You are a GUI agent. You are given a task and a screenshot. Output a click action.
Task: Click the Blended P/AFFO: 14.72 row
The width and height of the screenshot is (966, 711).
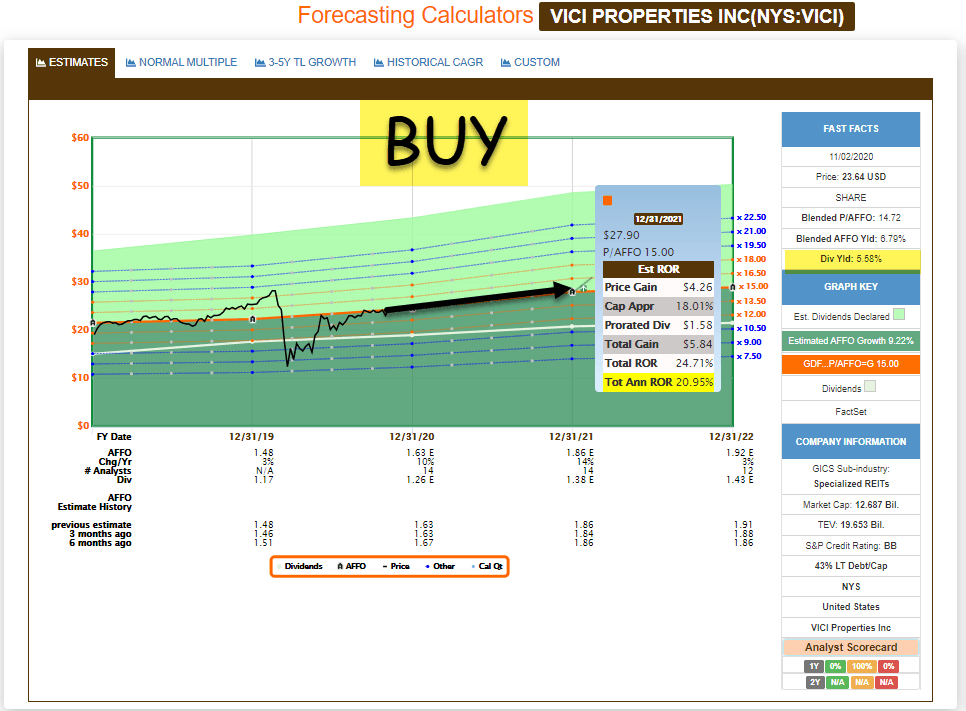click(851, 218)
